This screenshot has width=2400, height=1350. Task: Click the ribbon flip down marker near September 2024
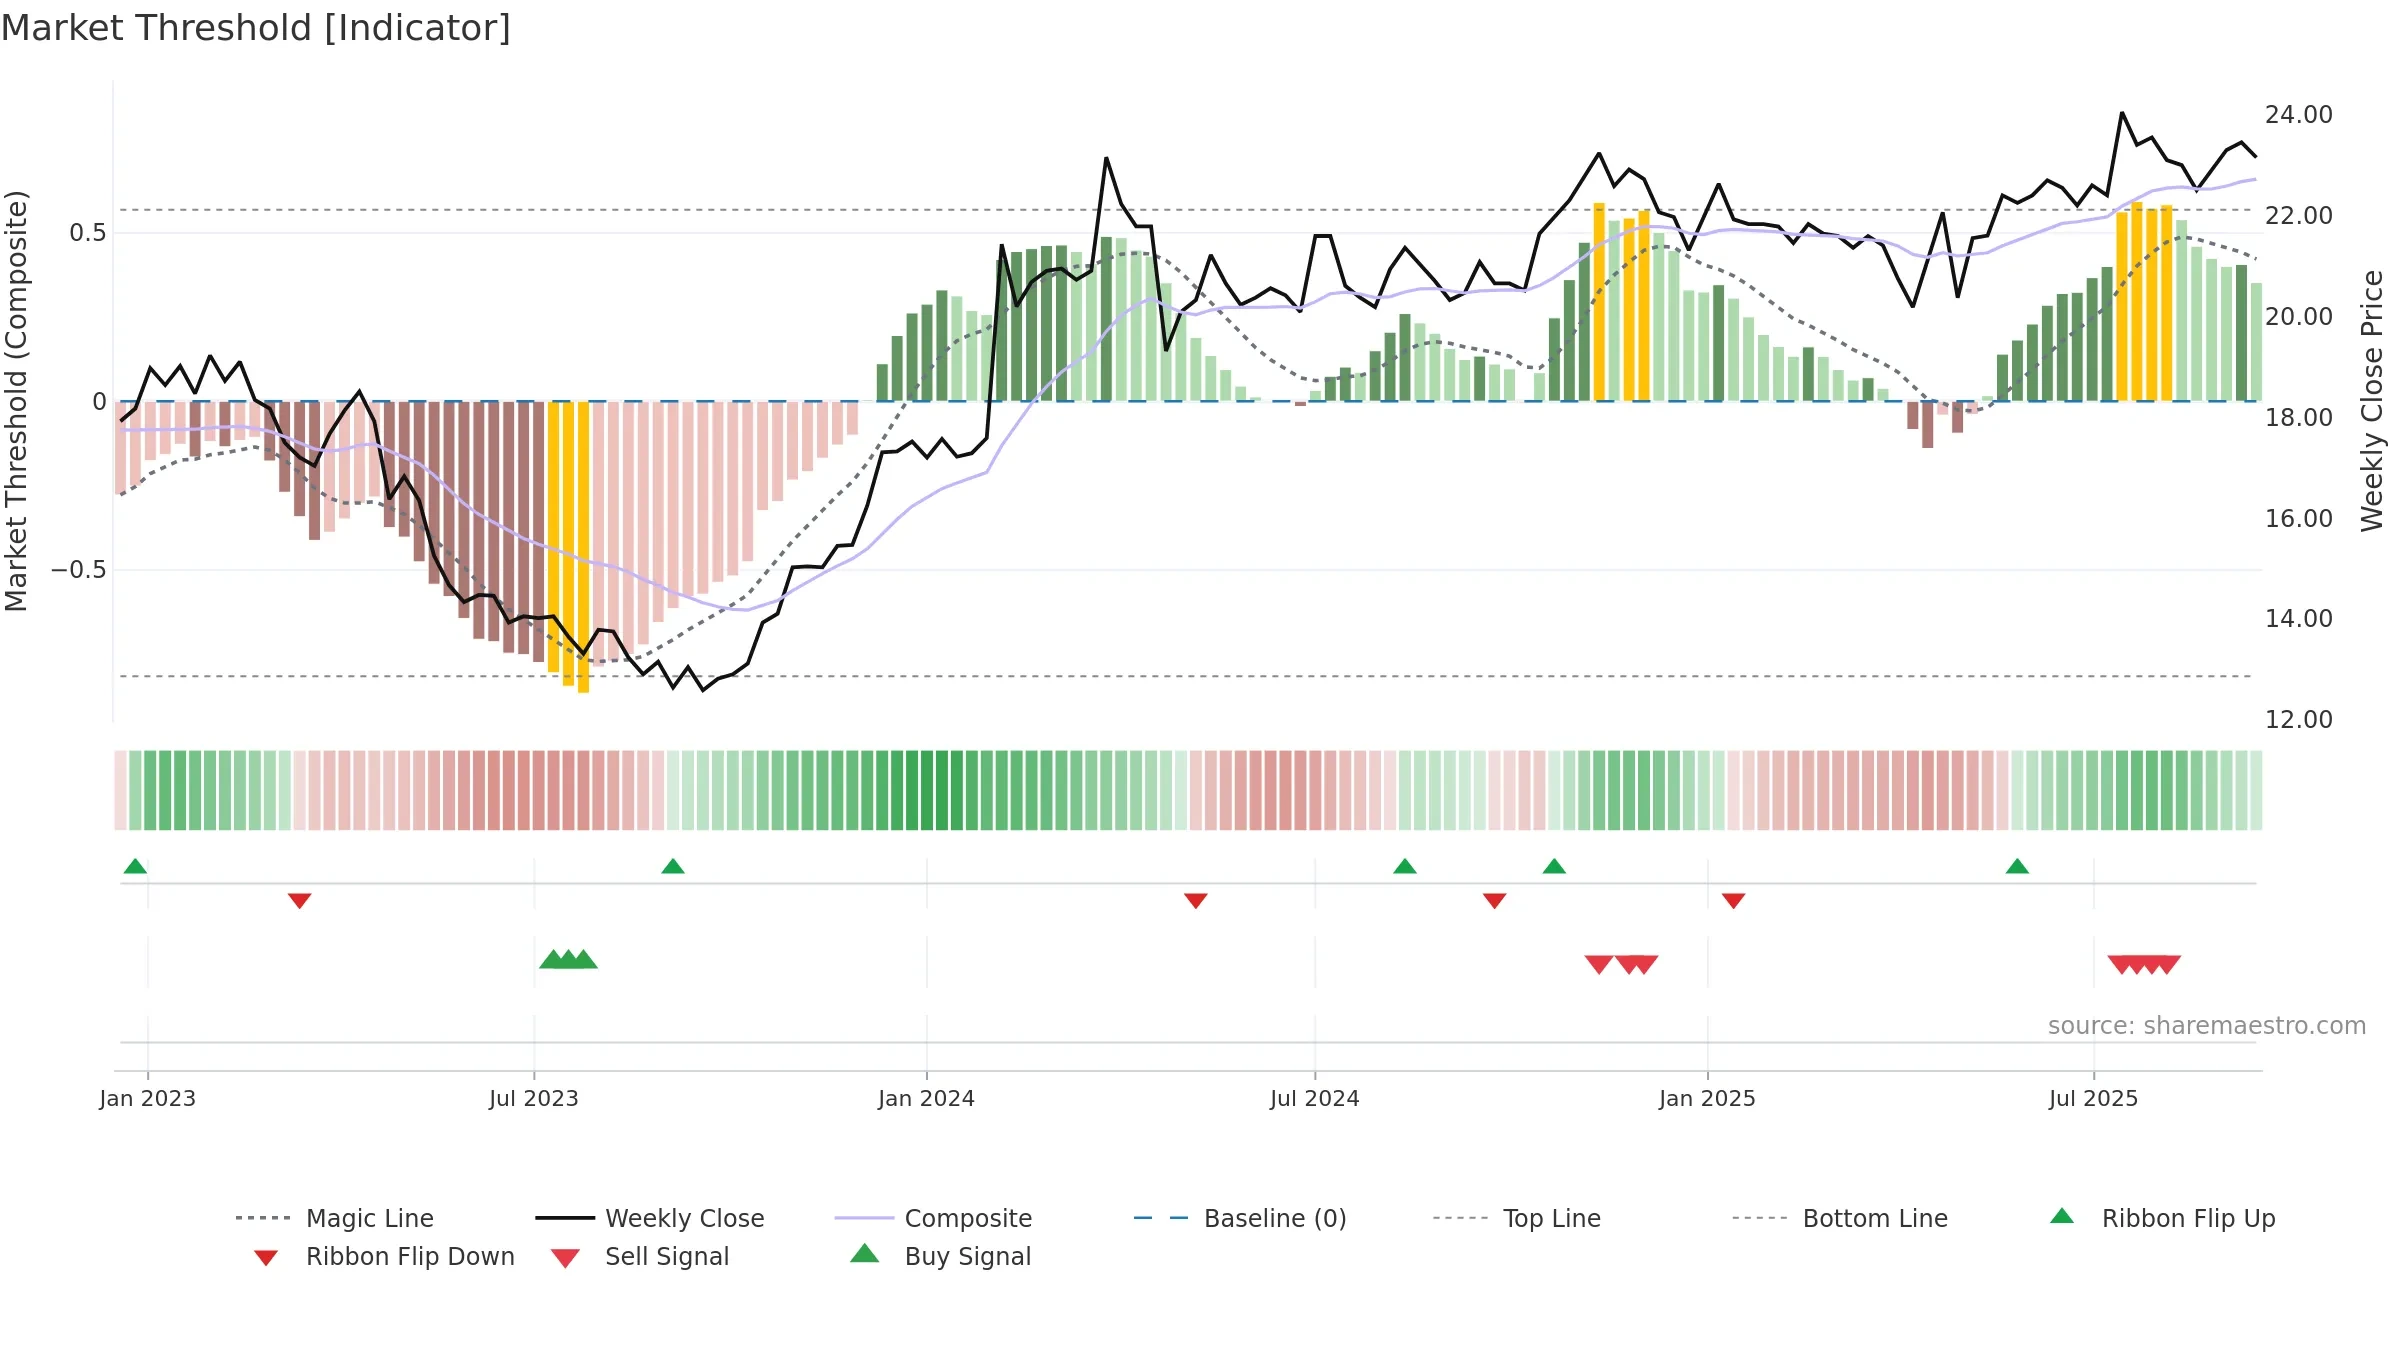click(1495, 901)
